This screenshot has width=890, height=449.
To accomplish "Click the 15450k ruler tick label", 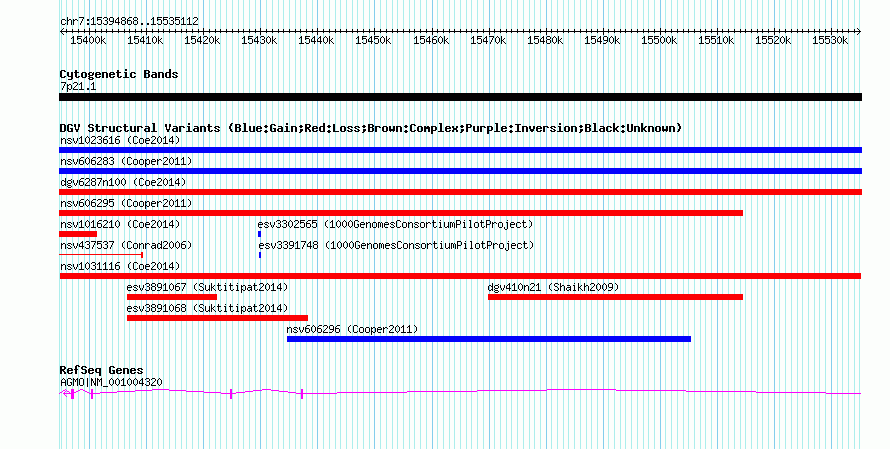I will click(373, 40).
